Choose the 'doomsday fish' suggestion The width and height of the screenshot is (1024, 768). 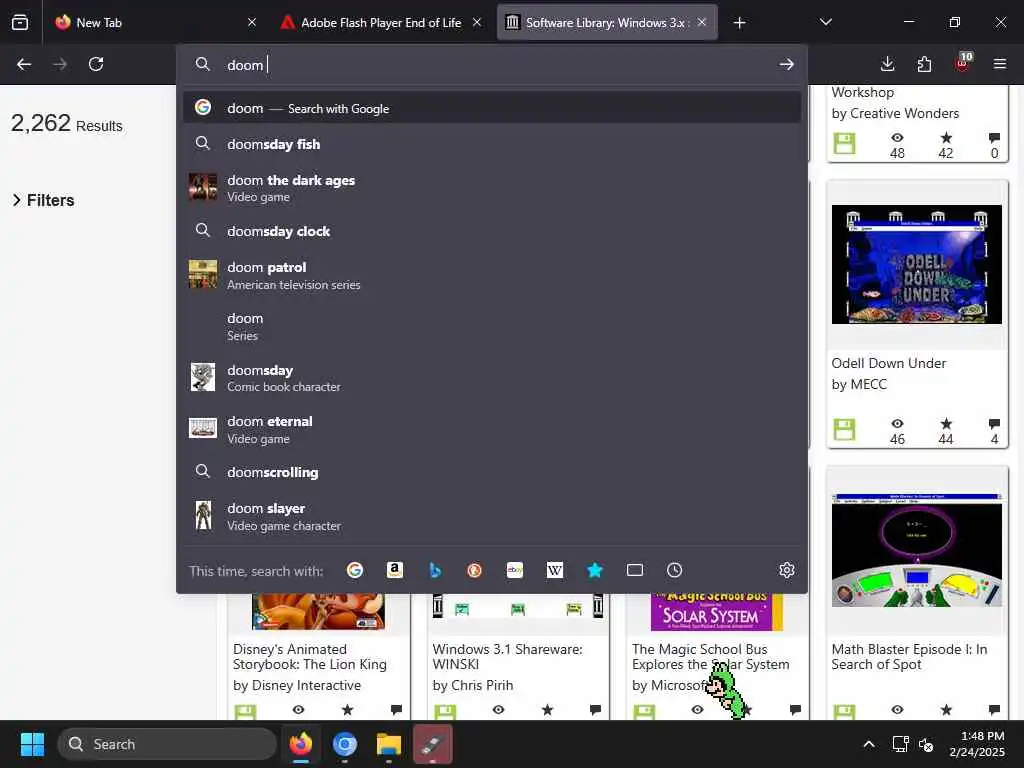click(492, 144)
